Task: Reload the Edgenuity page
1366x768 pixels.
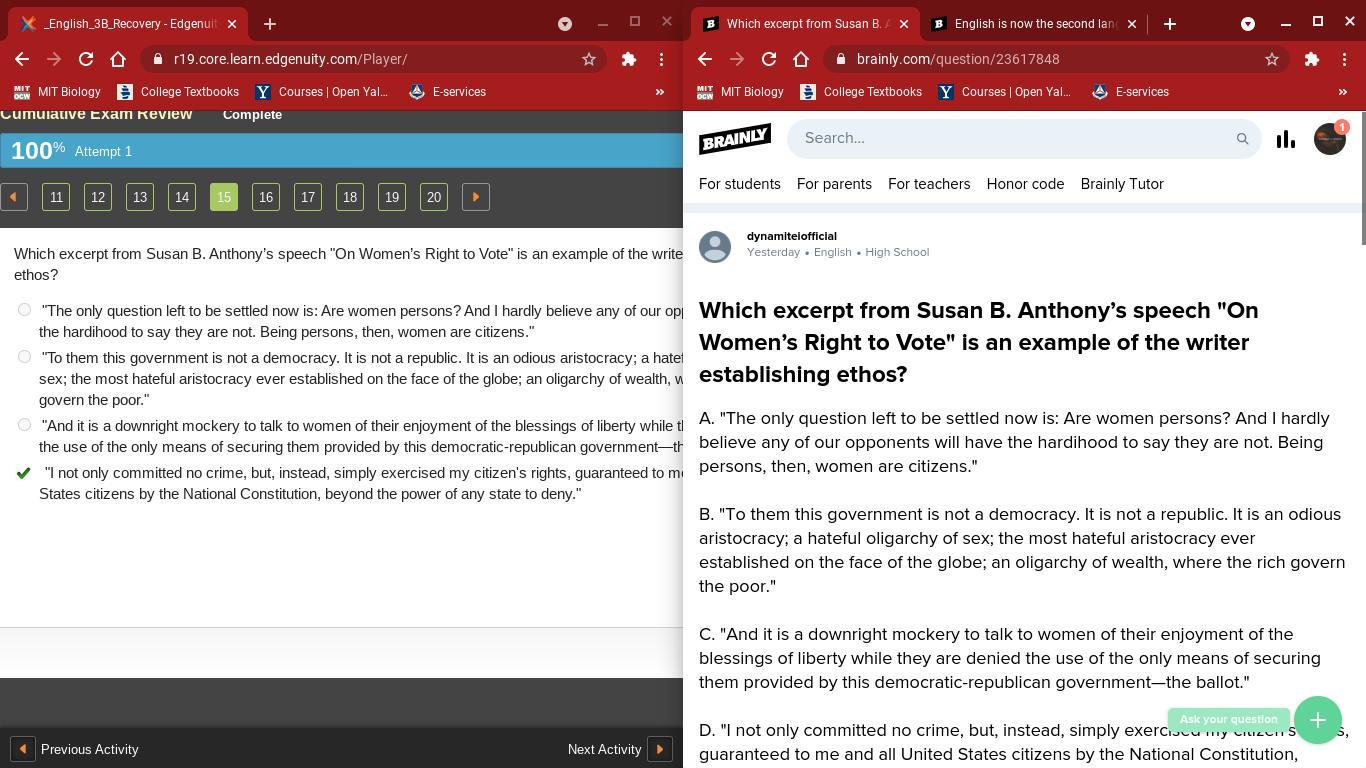Action: pos(86,59)
